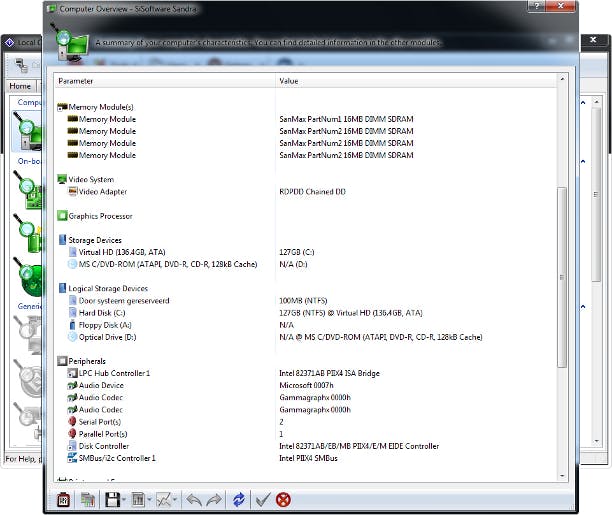Click the Parallel Port(s) icon
This screenshot has height=515, width=612.
(x=72, y=434)
